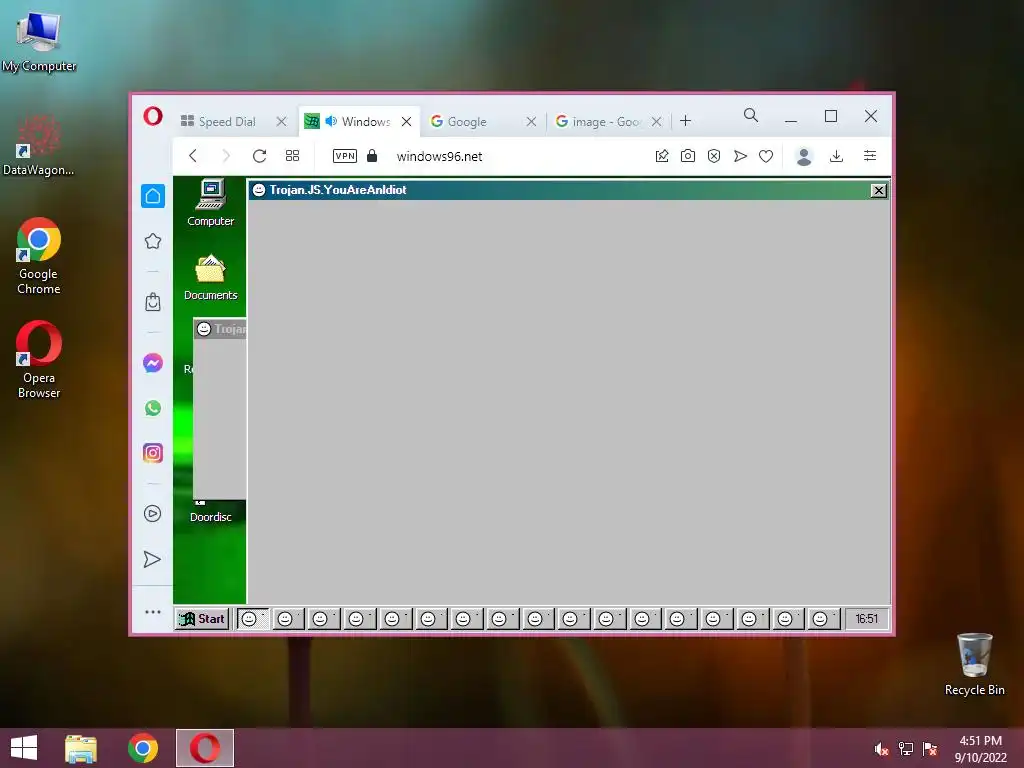Switch to the Speed Dial tab

click(218, 121)
